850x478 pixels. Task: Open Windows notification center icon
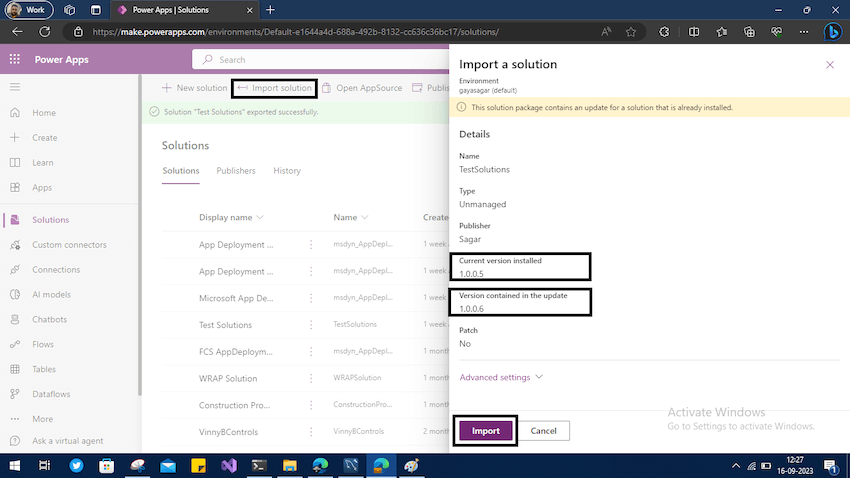click(830, 466)
